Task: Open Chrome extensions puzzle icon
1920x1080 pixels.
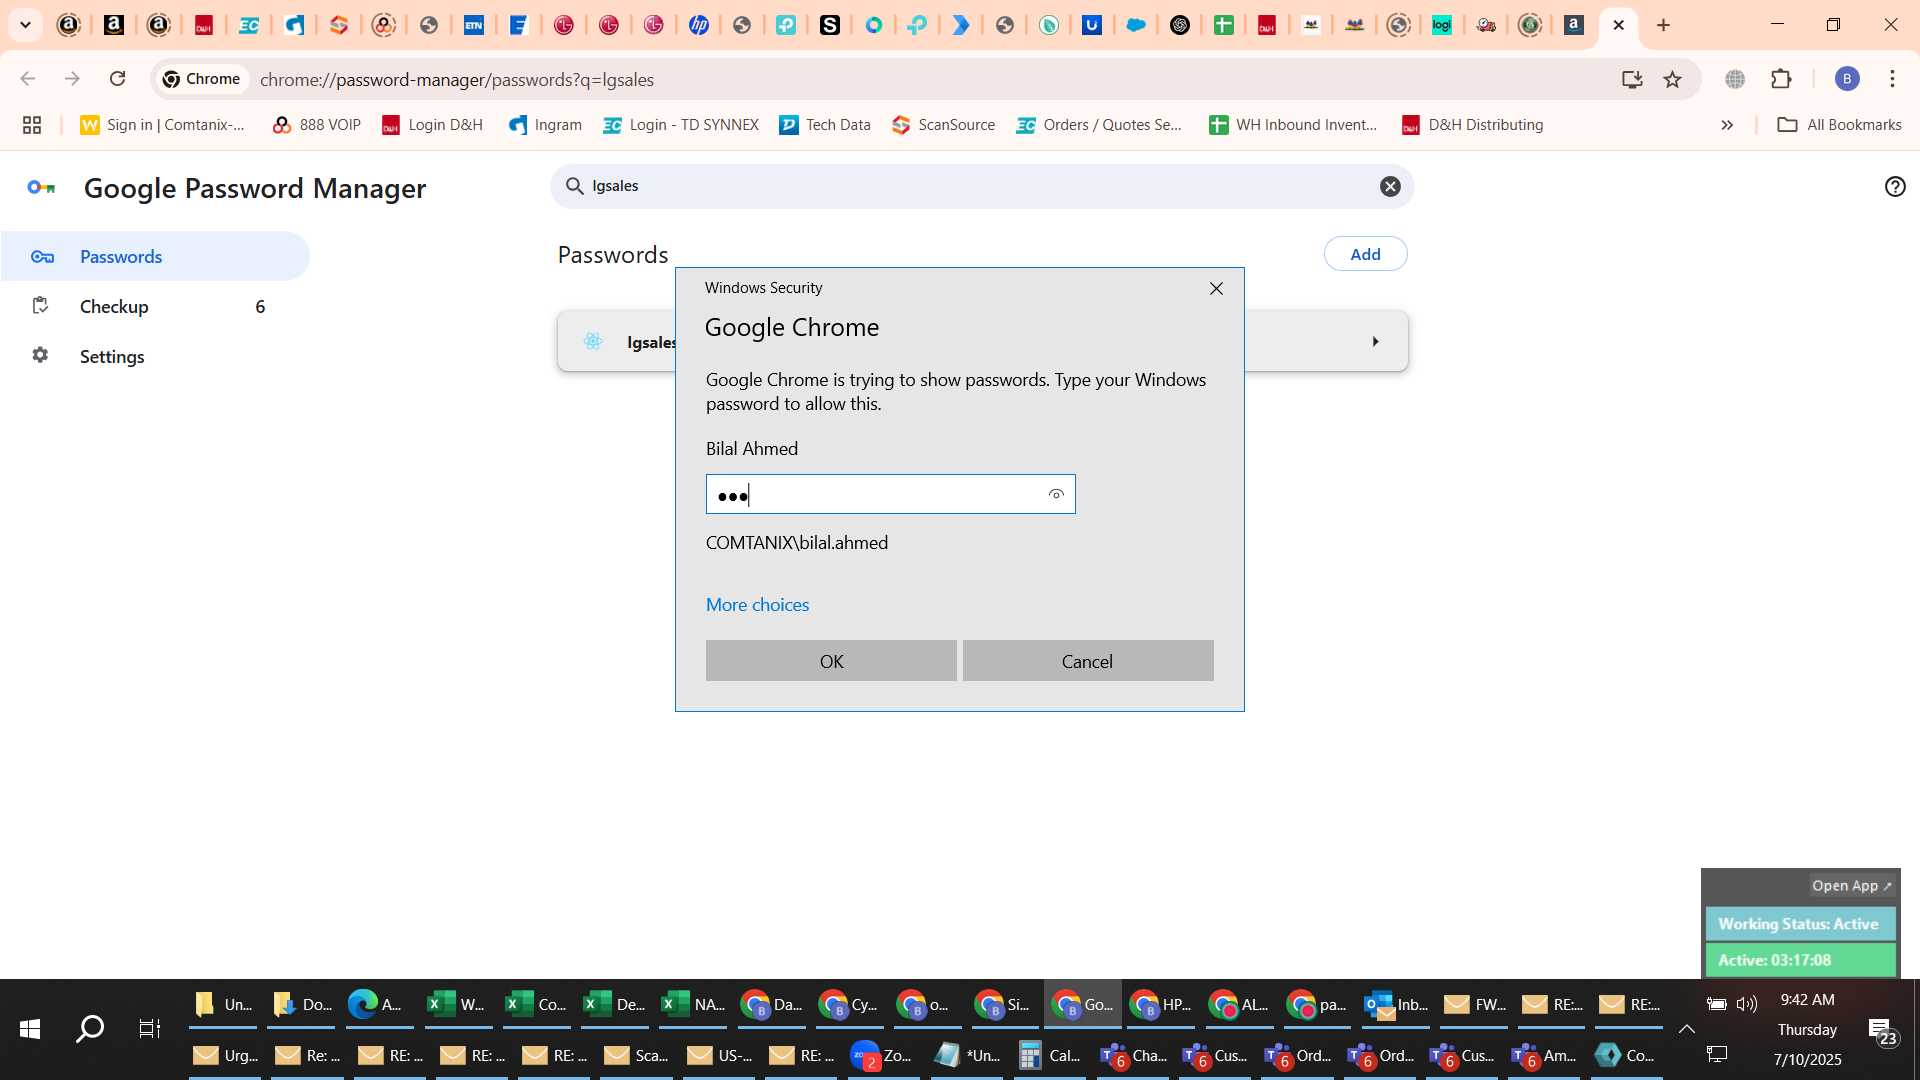Action: coord(1781,79)
